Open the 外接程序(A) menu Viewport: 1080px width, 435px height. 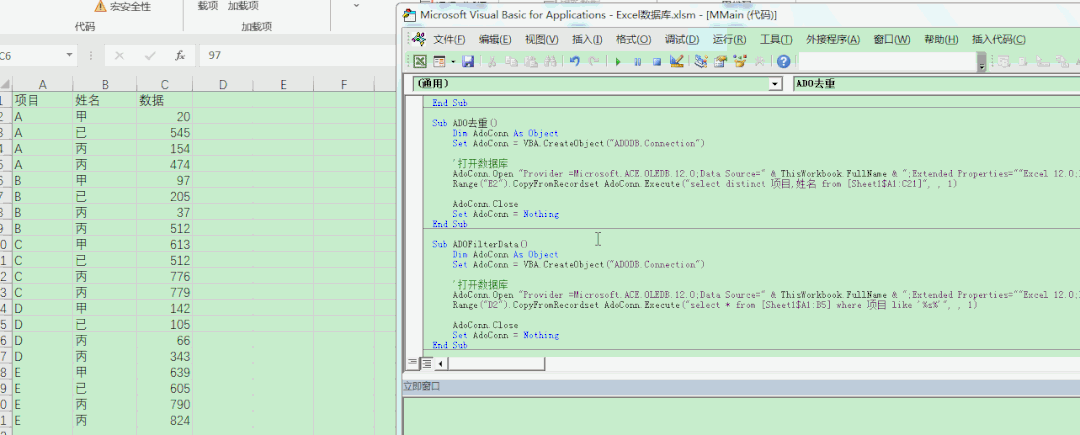click(x=833, y=39)
